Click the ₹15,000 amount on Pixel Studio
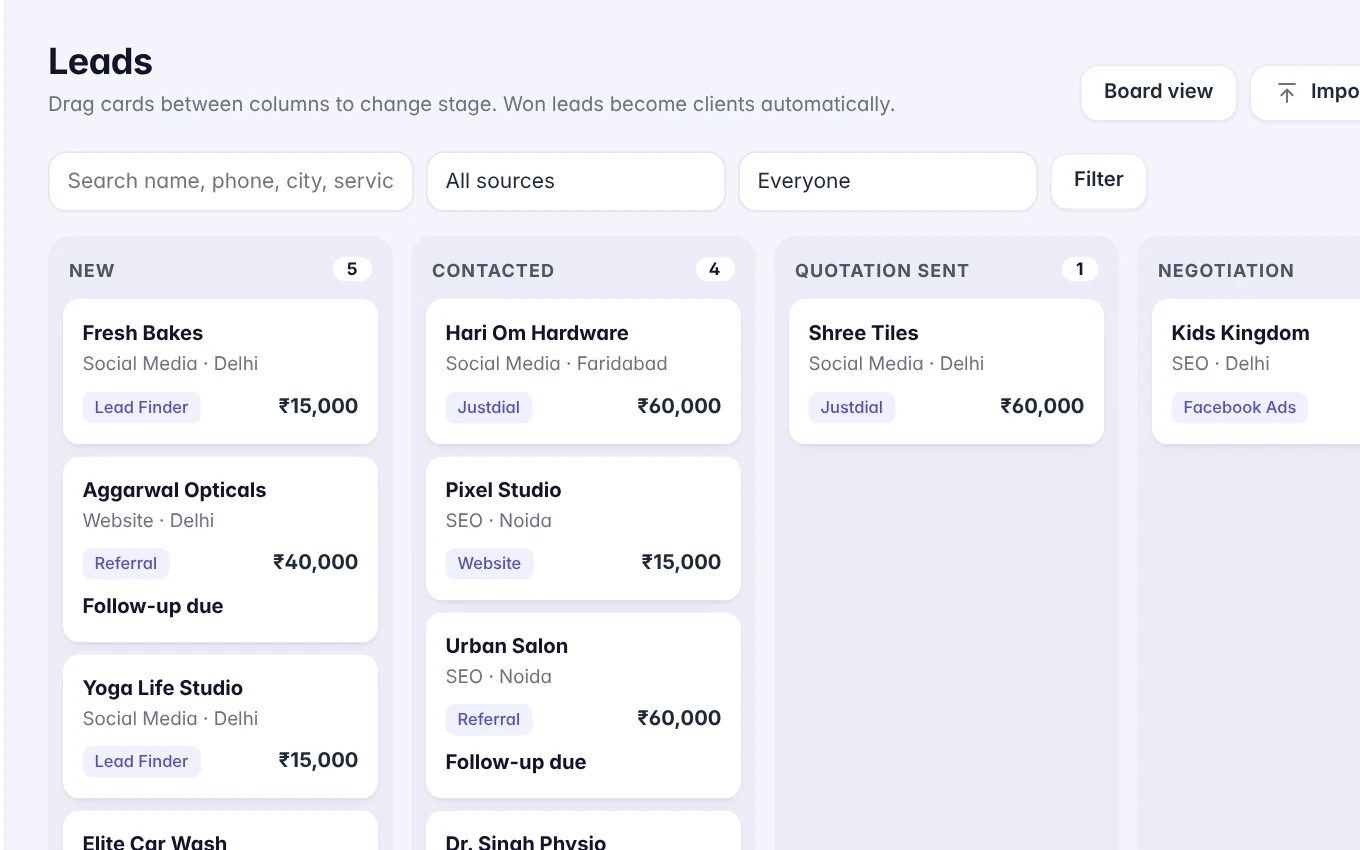 681,562
